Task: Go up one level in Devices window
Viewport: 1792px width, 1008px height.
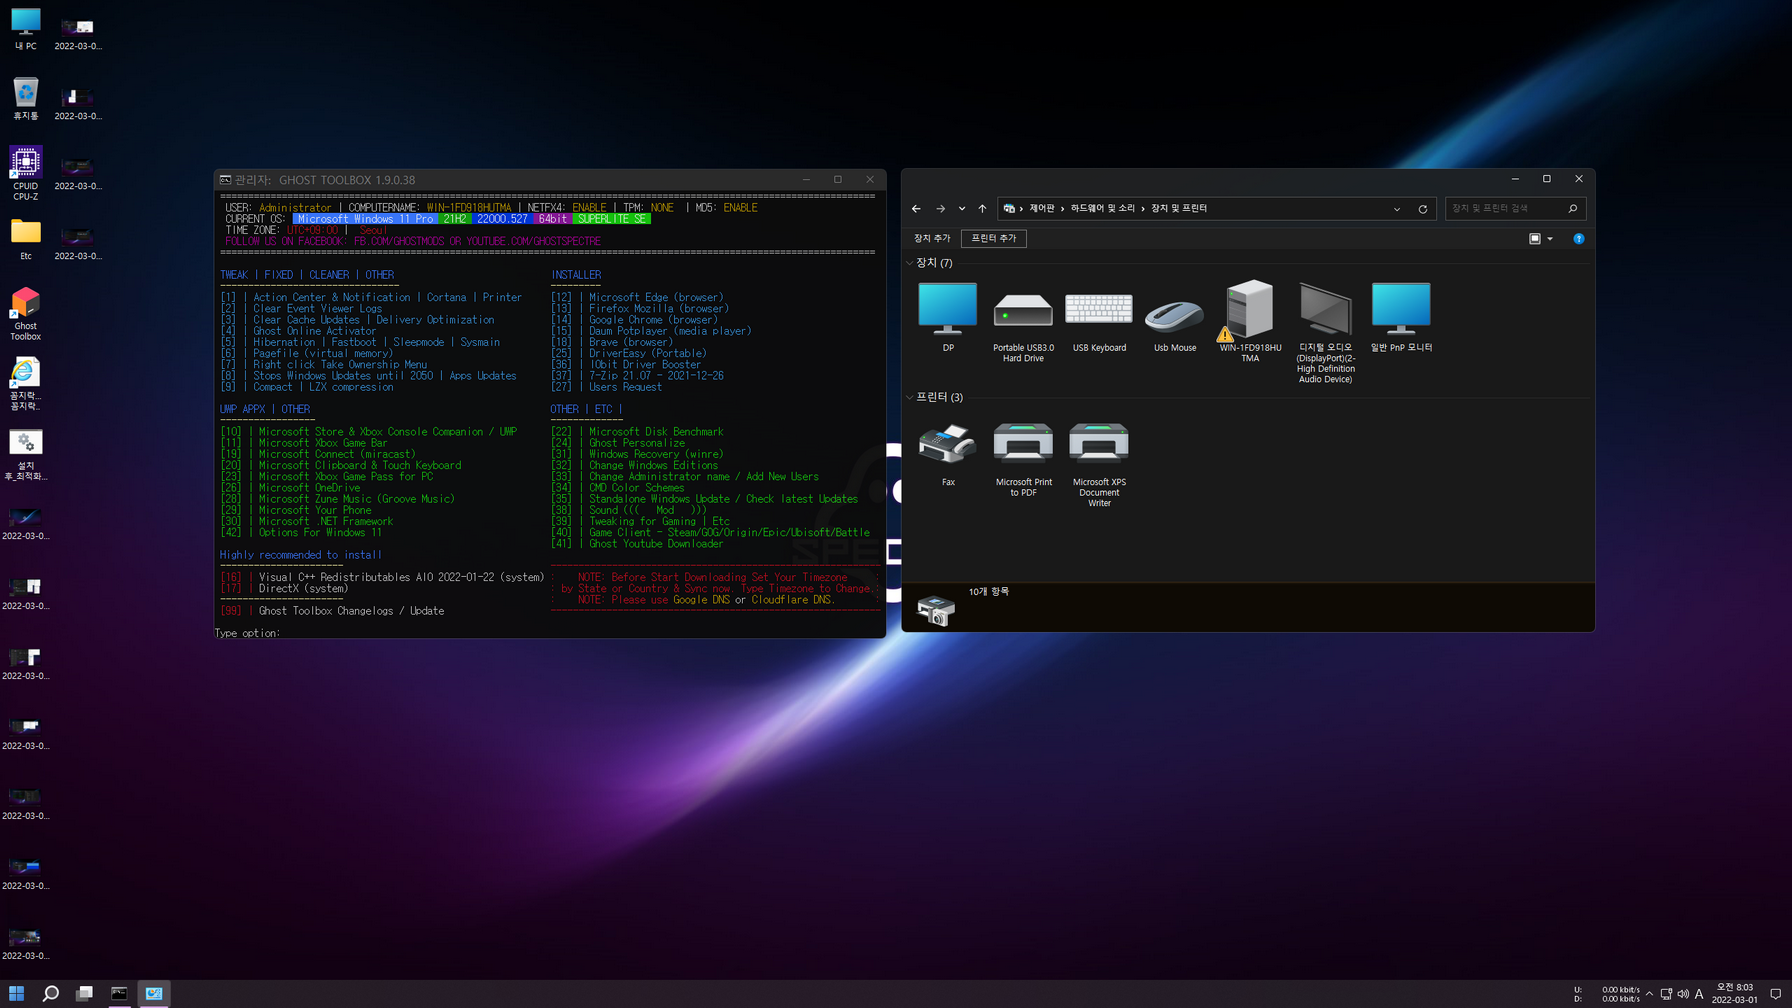Action: coord(982,208)
